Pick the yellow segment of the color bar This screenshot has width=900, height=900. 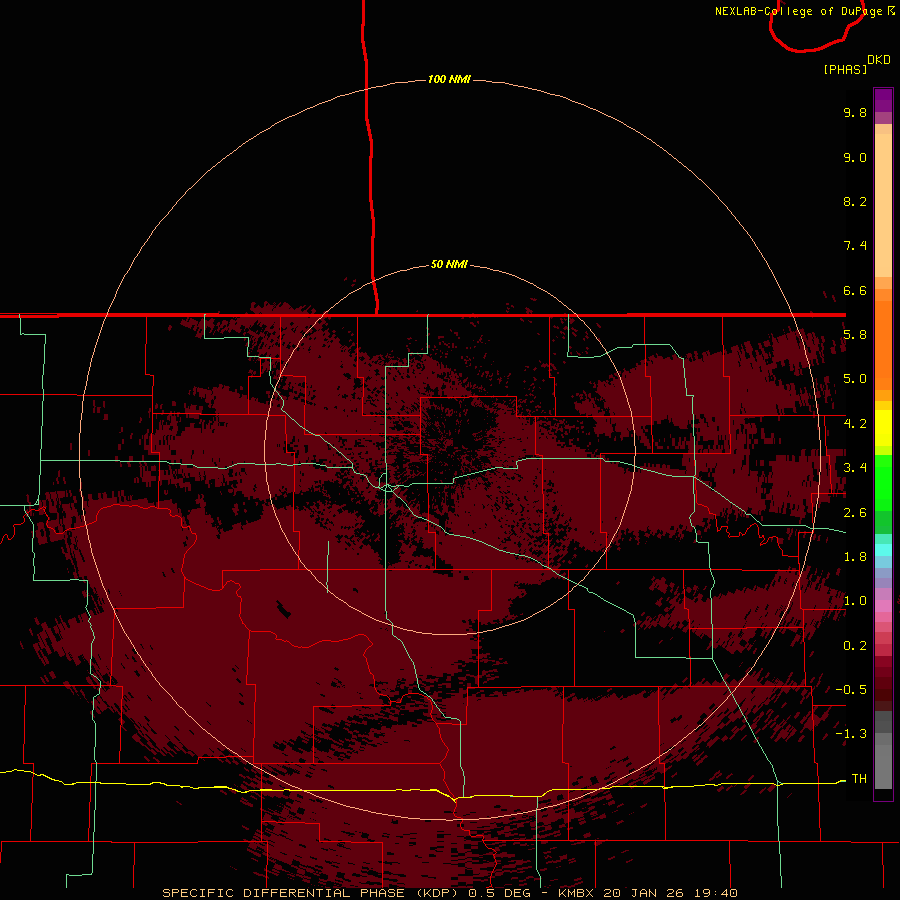coord(883,428)
